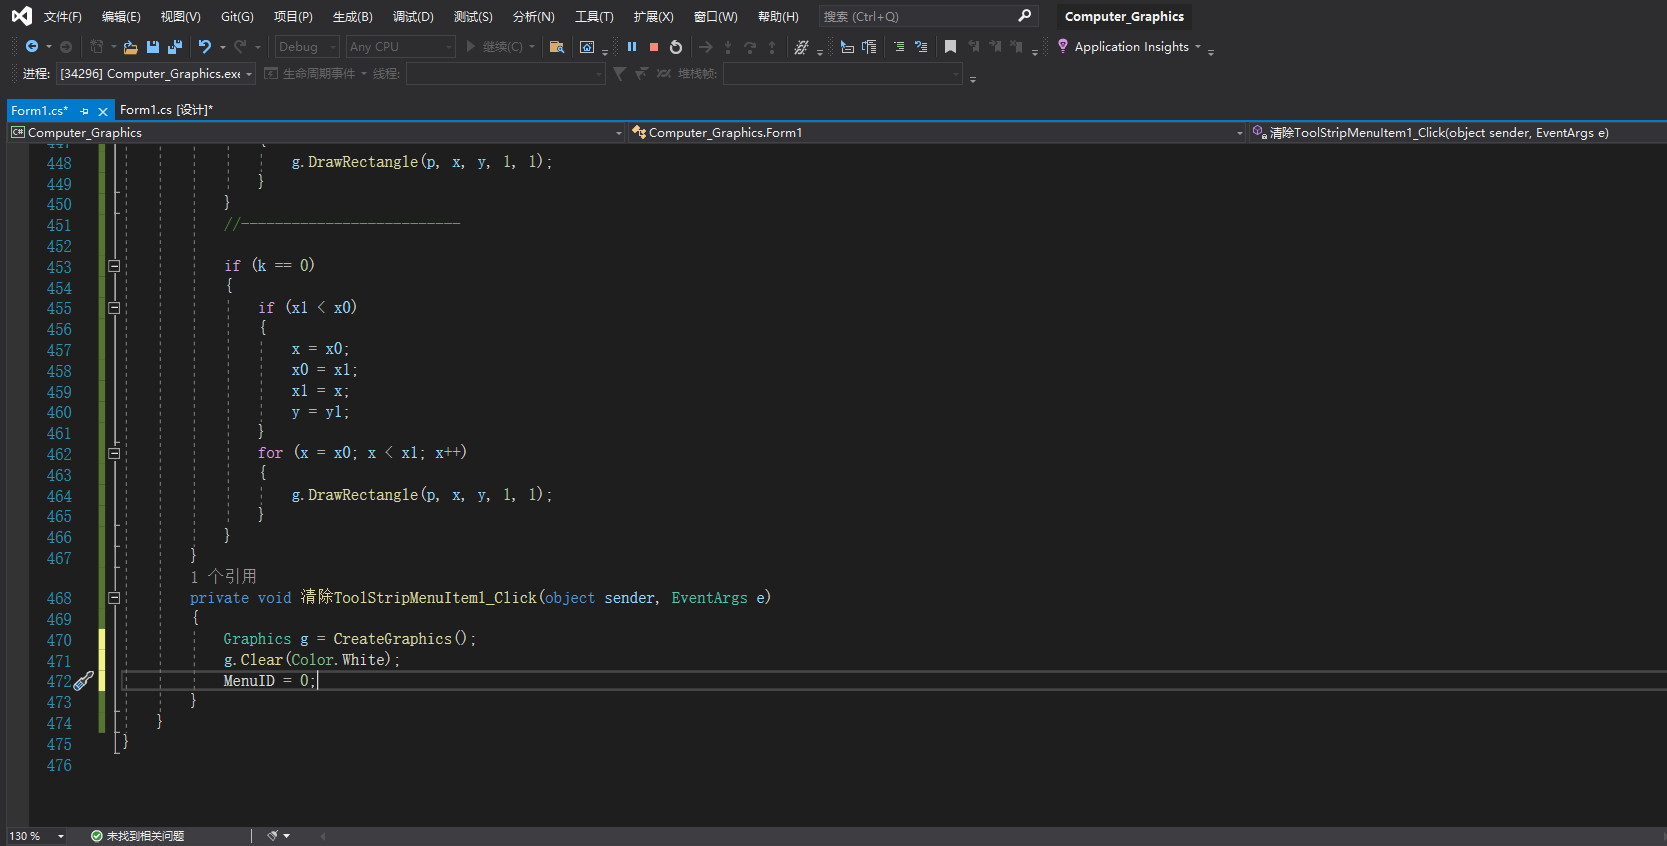The height and width of the screenshot is (846, 1667).
Task: Click the increase indent icon
Action: pos(899,47)
